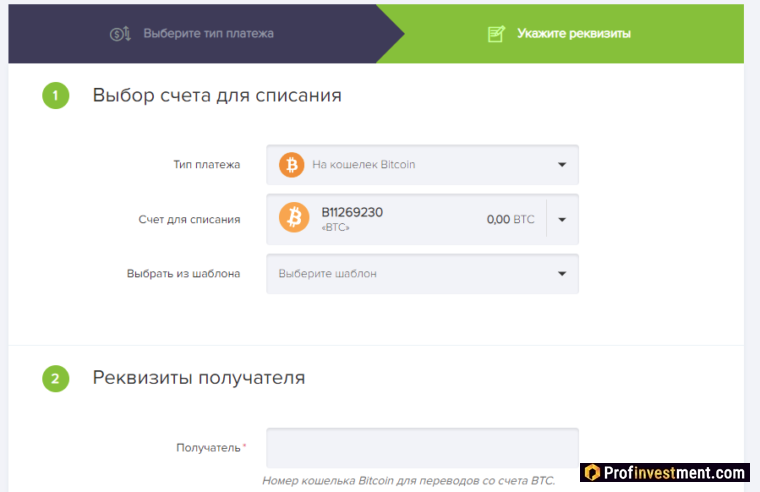Click the account number B11269230
The height and width of the screenshot is (492, 760).
[352, 212]
